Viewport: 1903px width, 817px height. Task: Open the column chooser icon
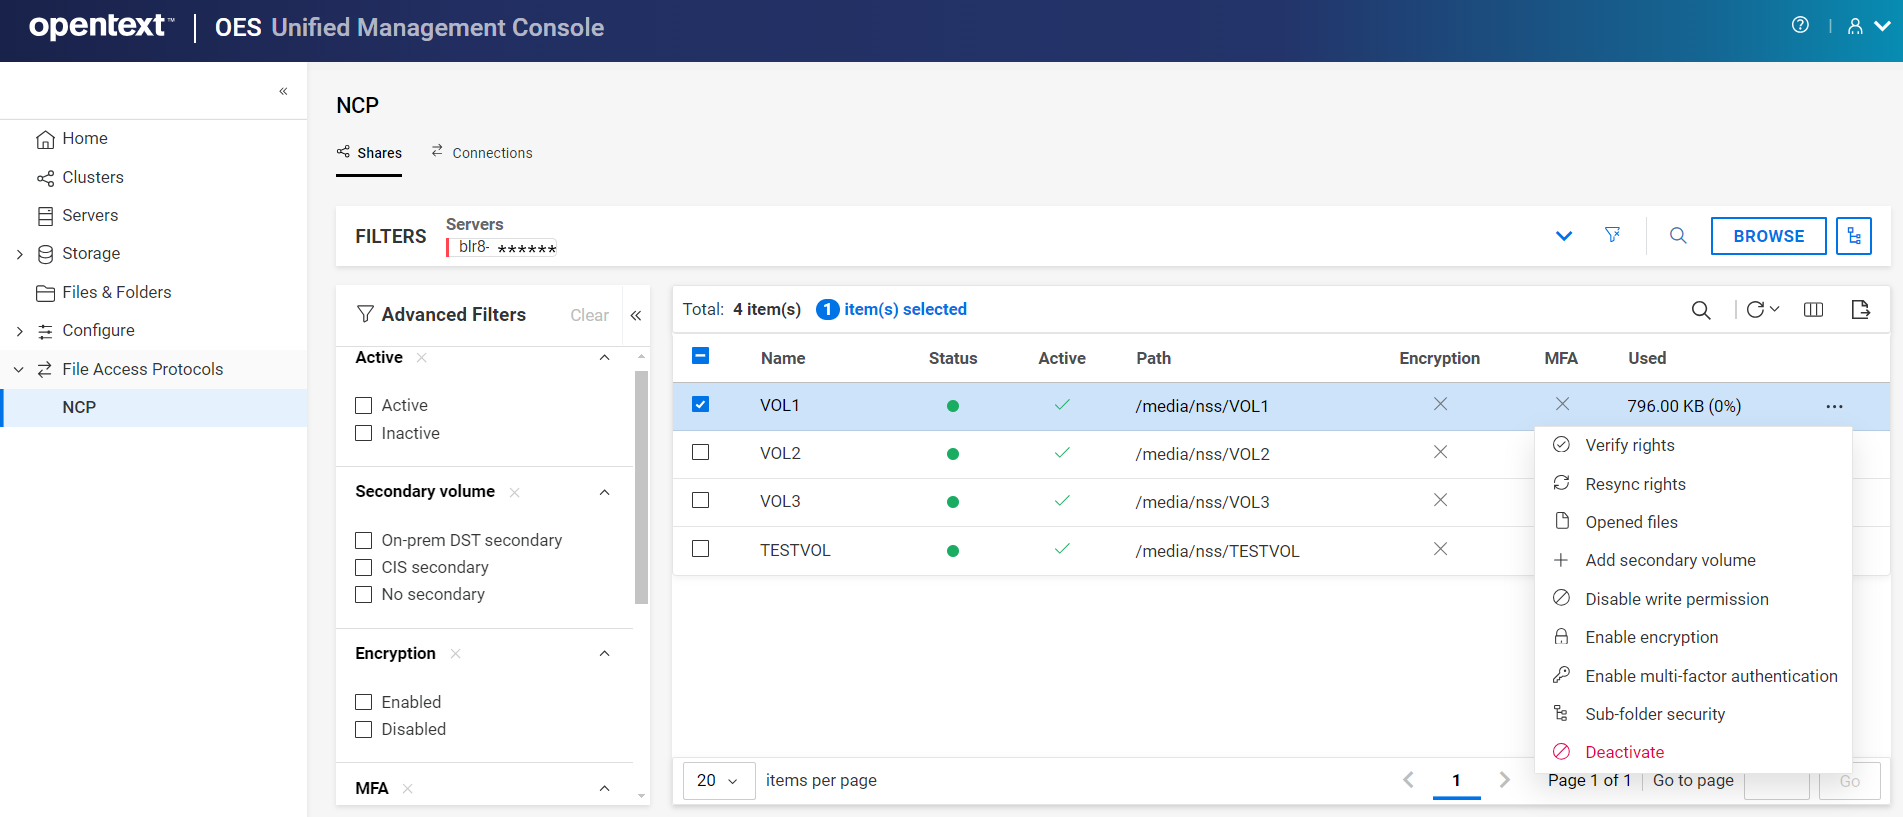1813,310
